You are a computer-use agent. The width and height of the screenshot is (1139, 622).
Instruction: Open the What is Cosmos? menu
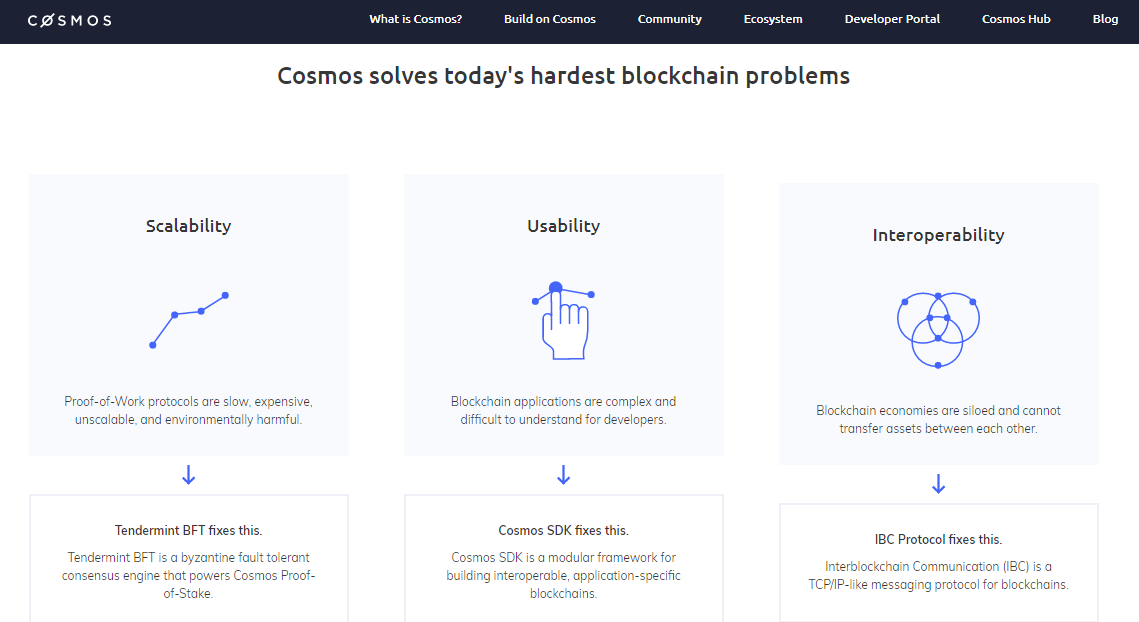point(416,19)
